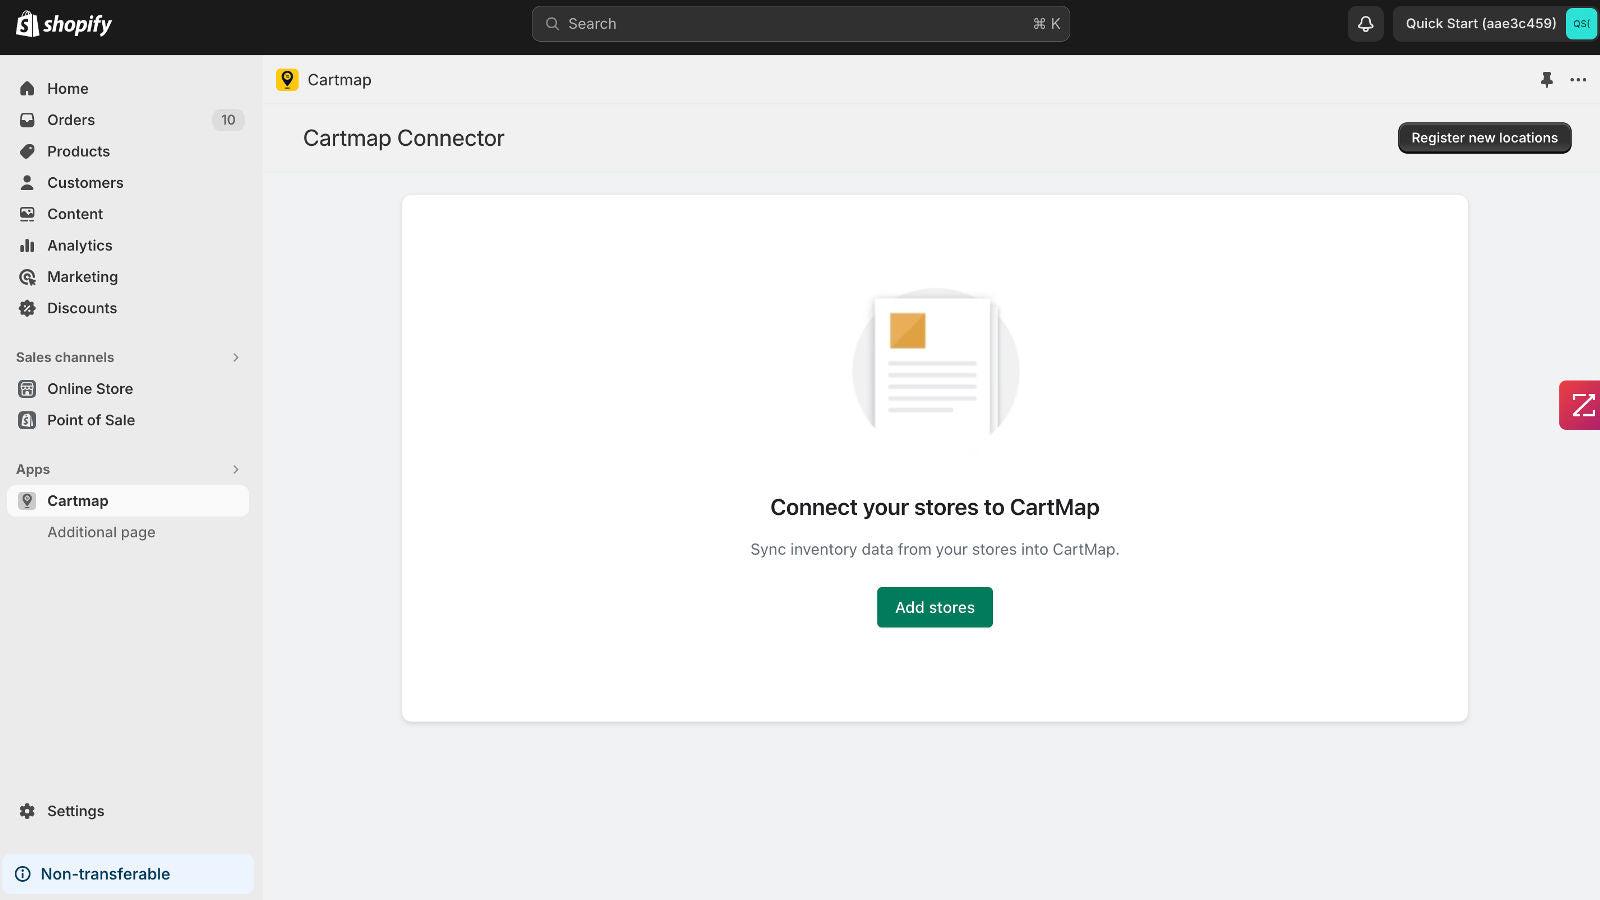Viewport: 1600px width, 900px height.
Task: Select the Analytics bar chart icon
Action: tap(27, 245)
